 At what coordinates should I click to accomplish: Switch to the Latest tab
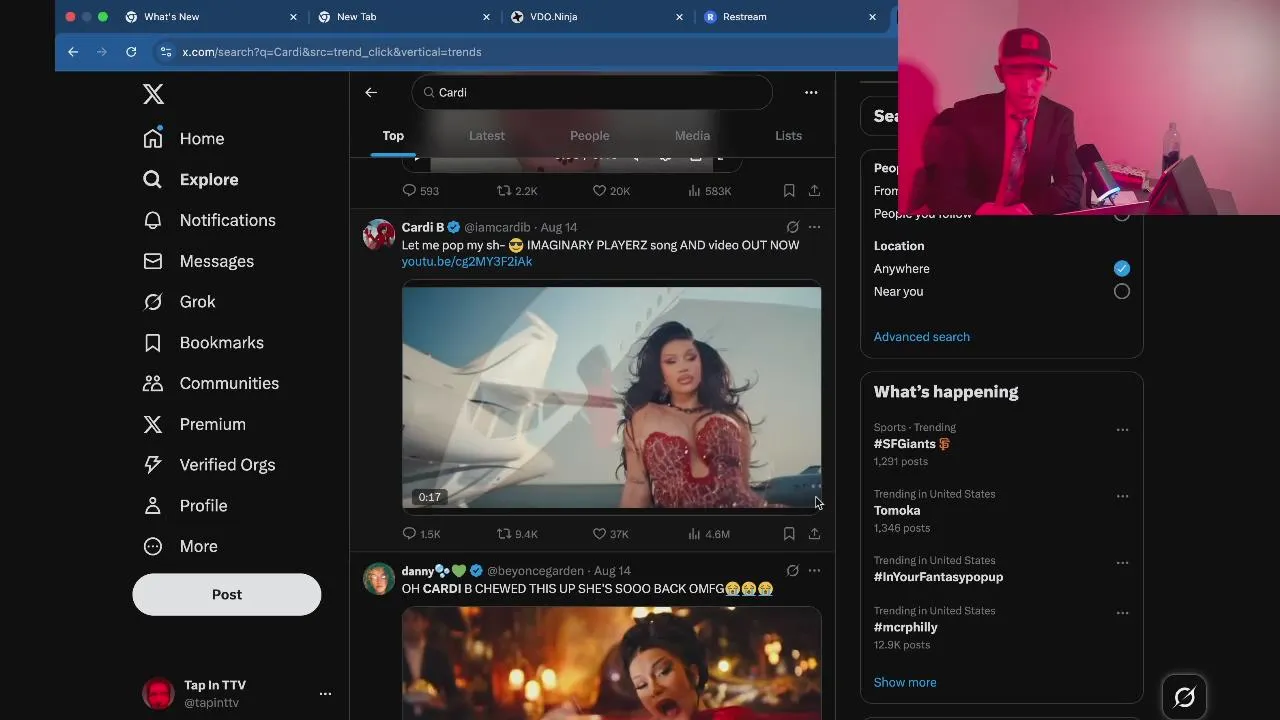pyautogui.click(x=487, y=136)
